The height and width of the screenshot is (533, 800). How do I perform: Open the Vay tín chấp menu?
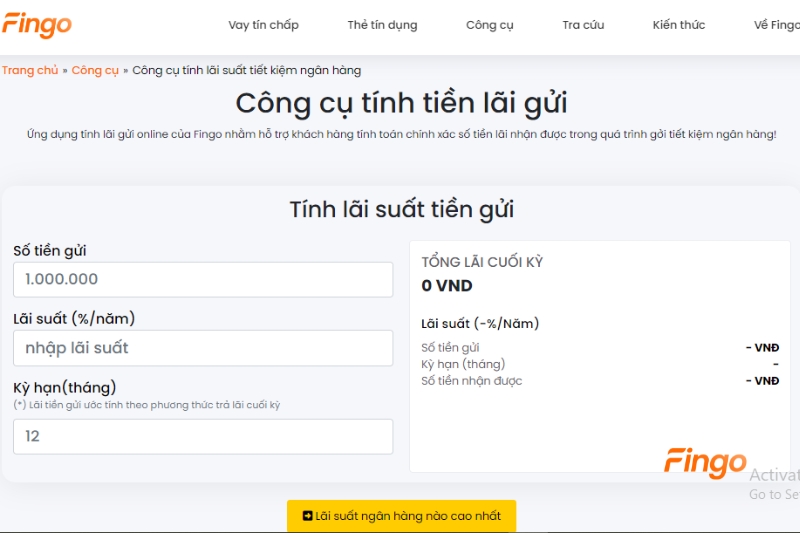tap(263, 25)
